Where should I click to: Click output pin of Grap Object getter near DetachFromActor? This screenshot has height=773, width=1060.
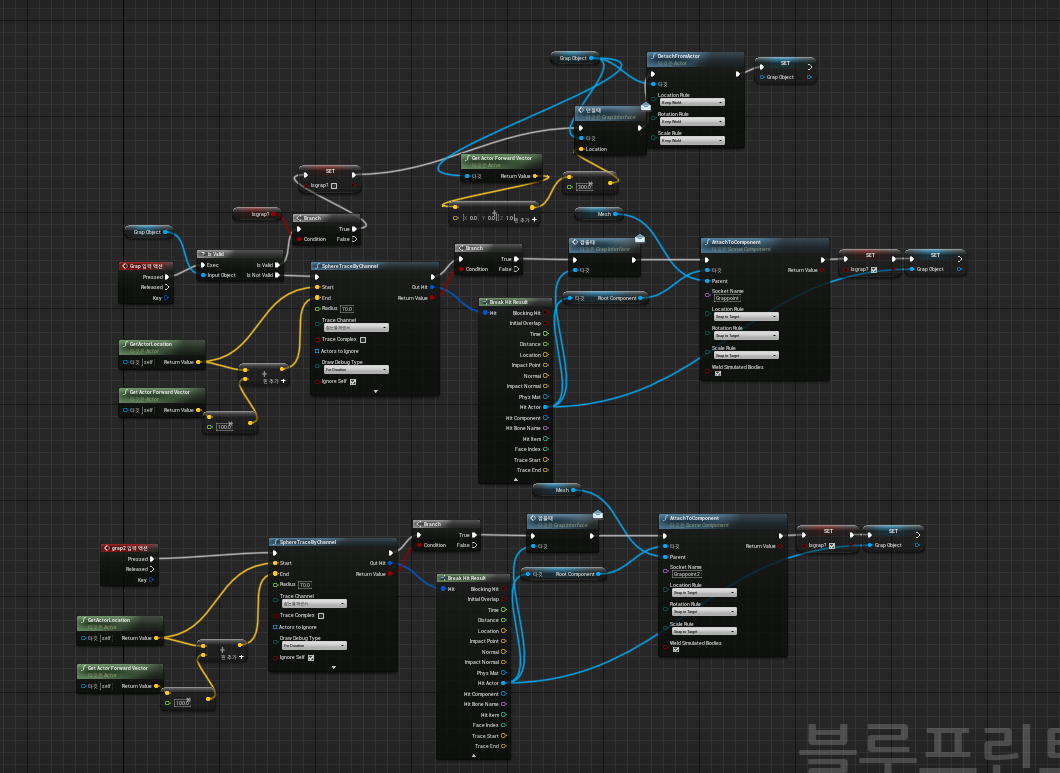click(x=592, y=58)
